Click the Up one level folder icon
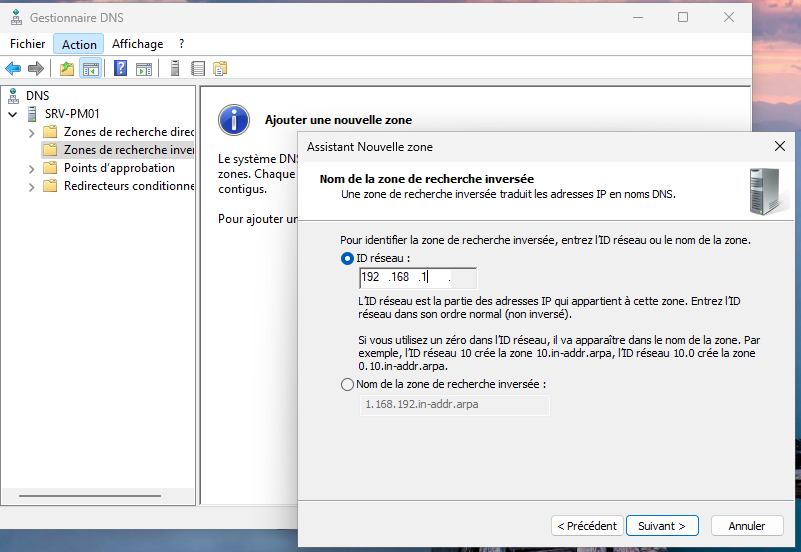The height and width of the screenshot is (552, 801). click(x=67, y=68)
